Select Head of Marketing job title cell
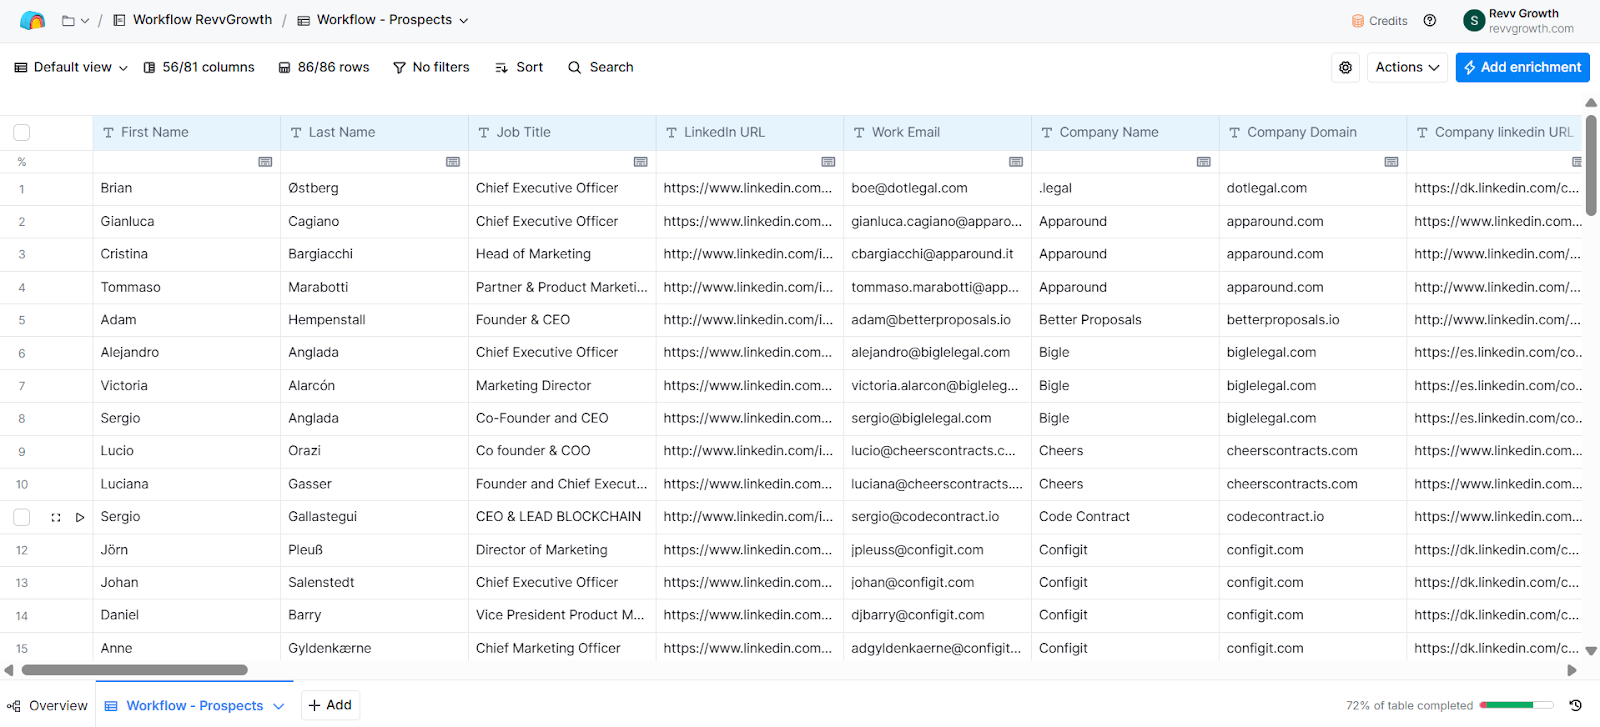This screenshot has height=727, width=1600. point(562,254)
